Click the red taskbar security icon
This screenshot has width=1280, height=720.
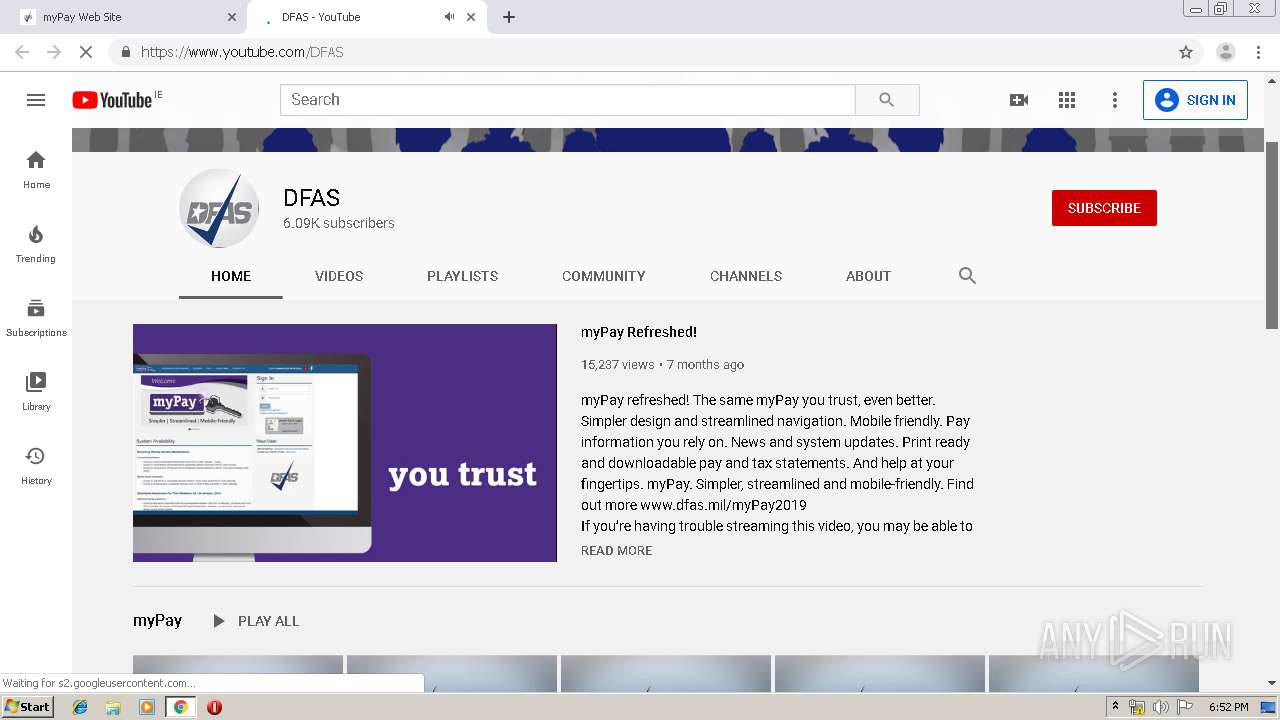click(x=214, y=707)
